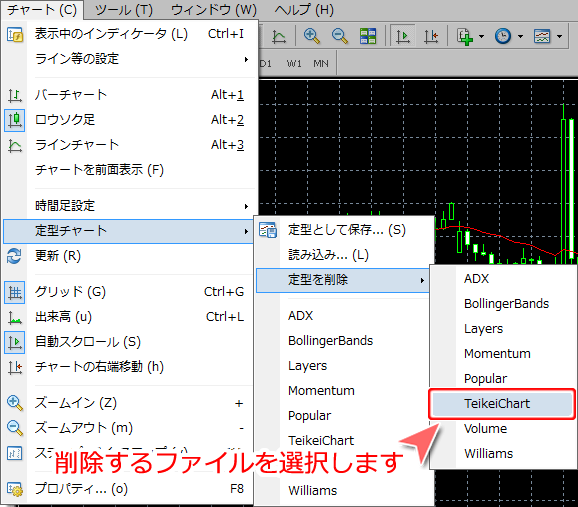Click templates toolbar icon

[542, 36]
